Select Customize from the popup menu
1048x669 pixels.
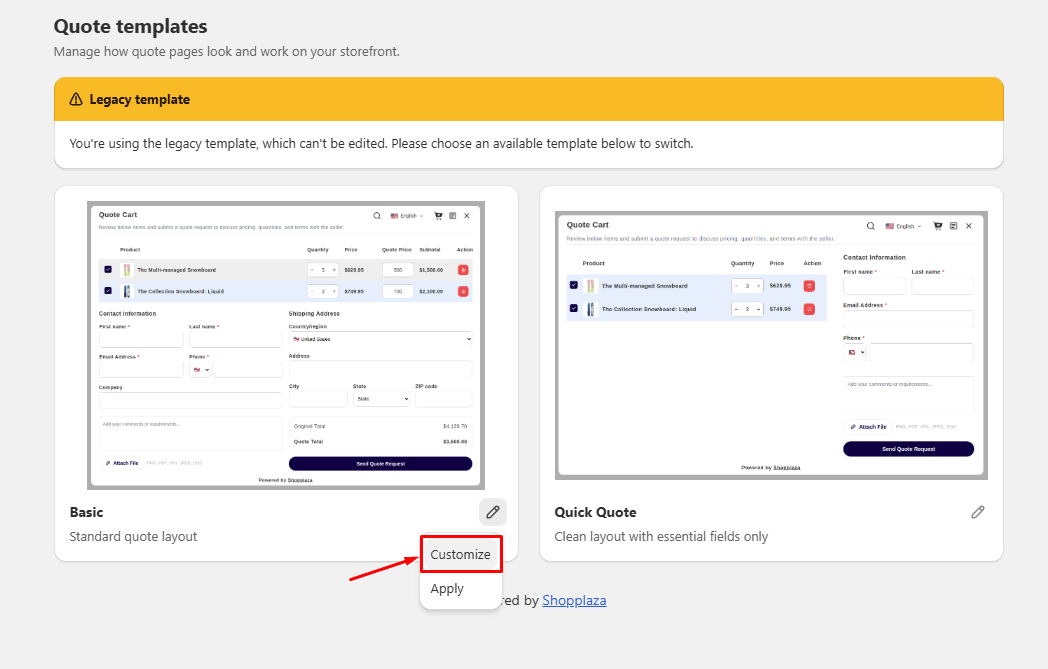[x=461, y=554]
